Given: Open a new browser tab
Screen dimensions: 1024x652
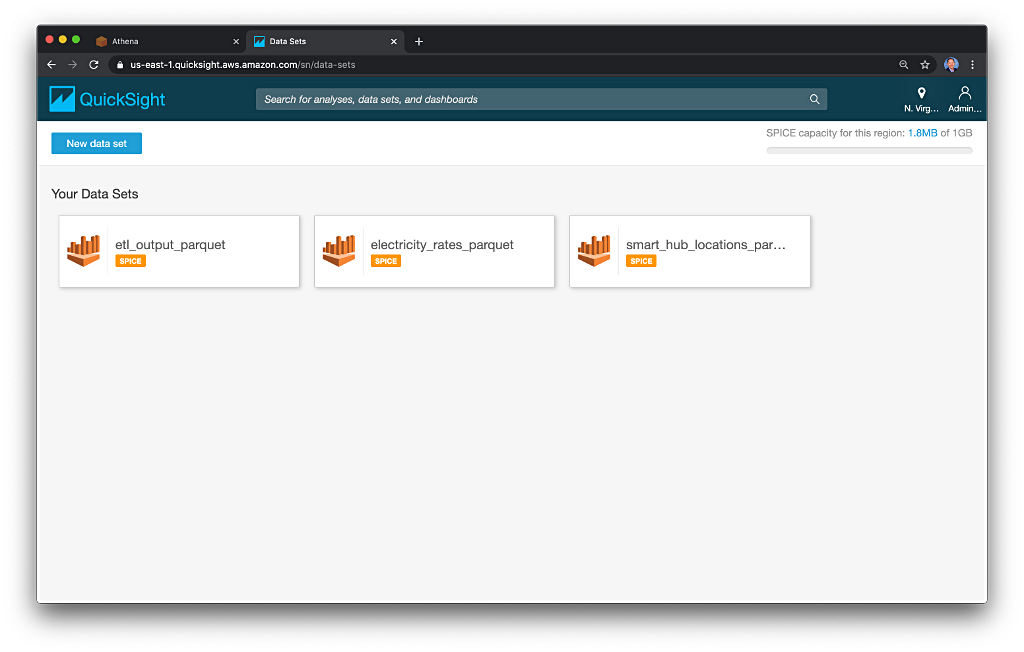Looking at the screenshot, I should 419,41.
